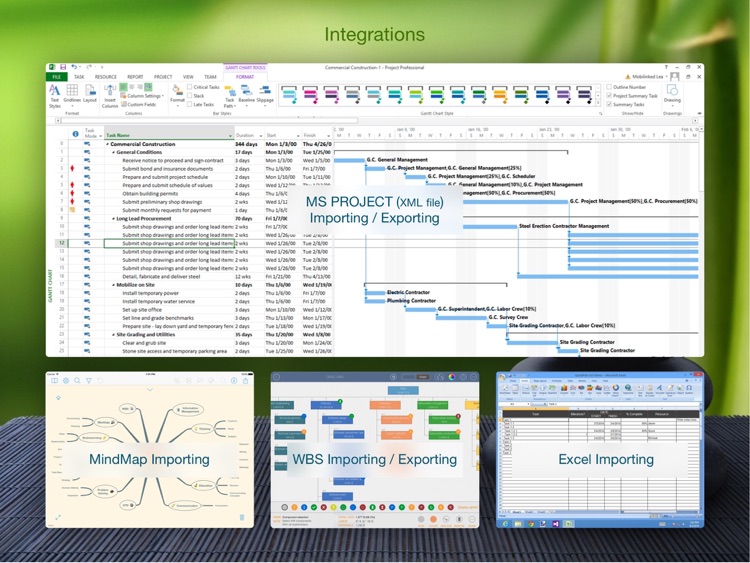
Task: Click the color wheel icon in WBS toolbar
Action: (452, 377)
